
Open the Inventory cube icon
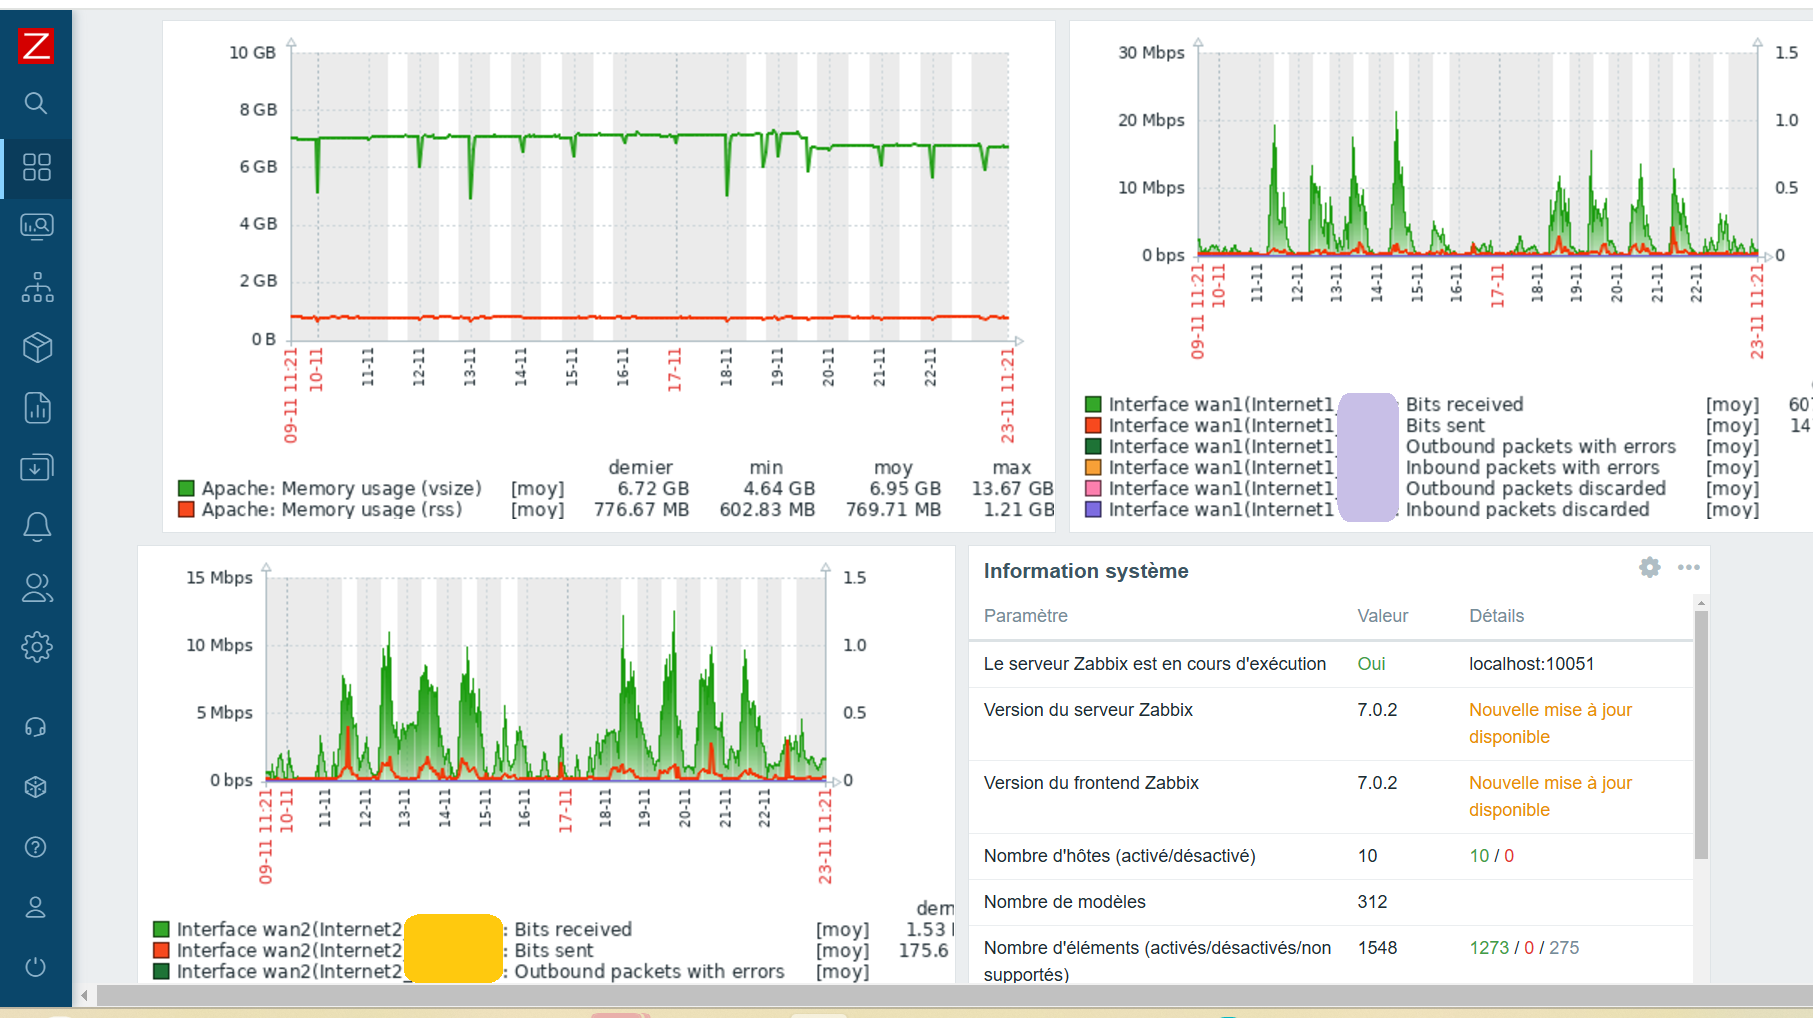coord(36,348)
